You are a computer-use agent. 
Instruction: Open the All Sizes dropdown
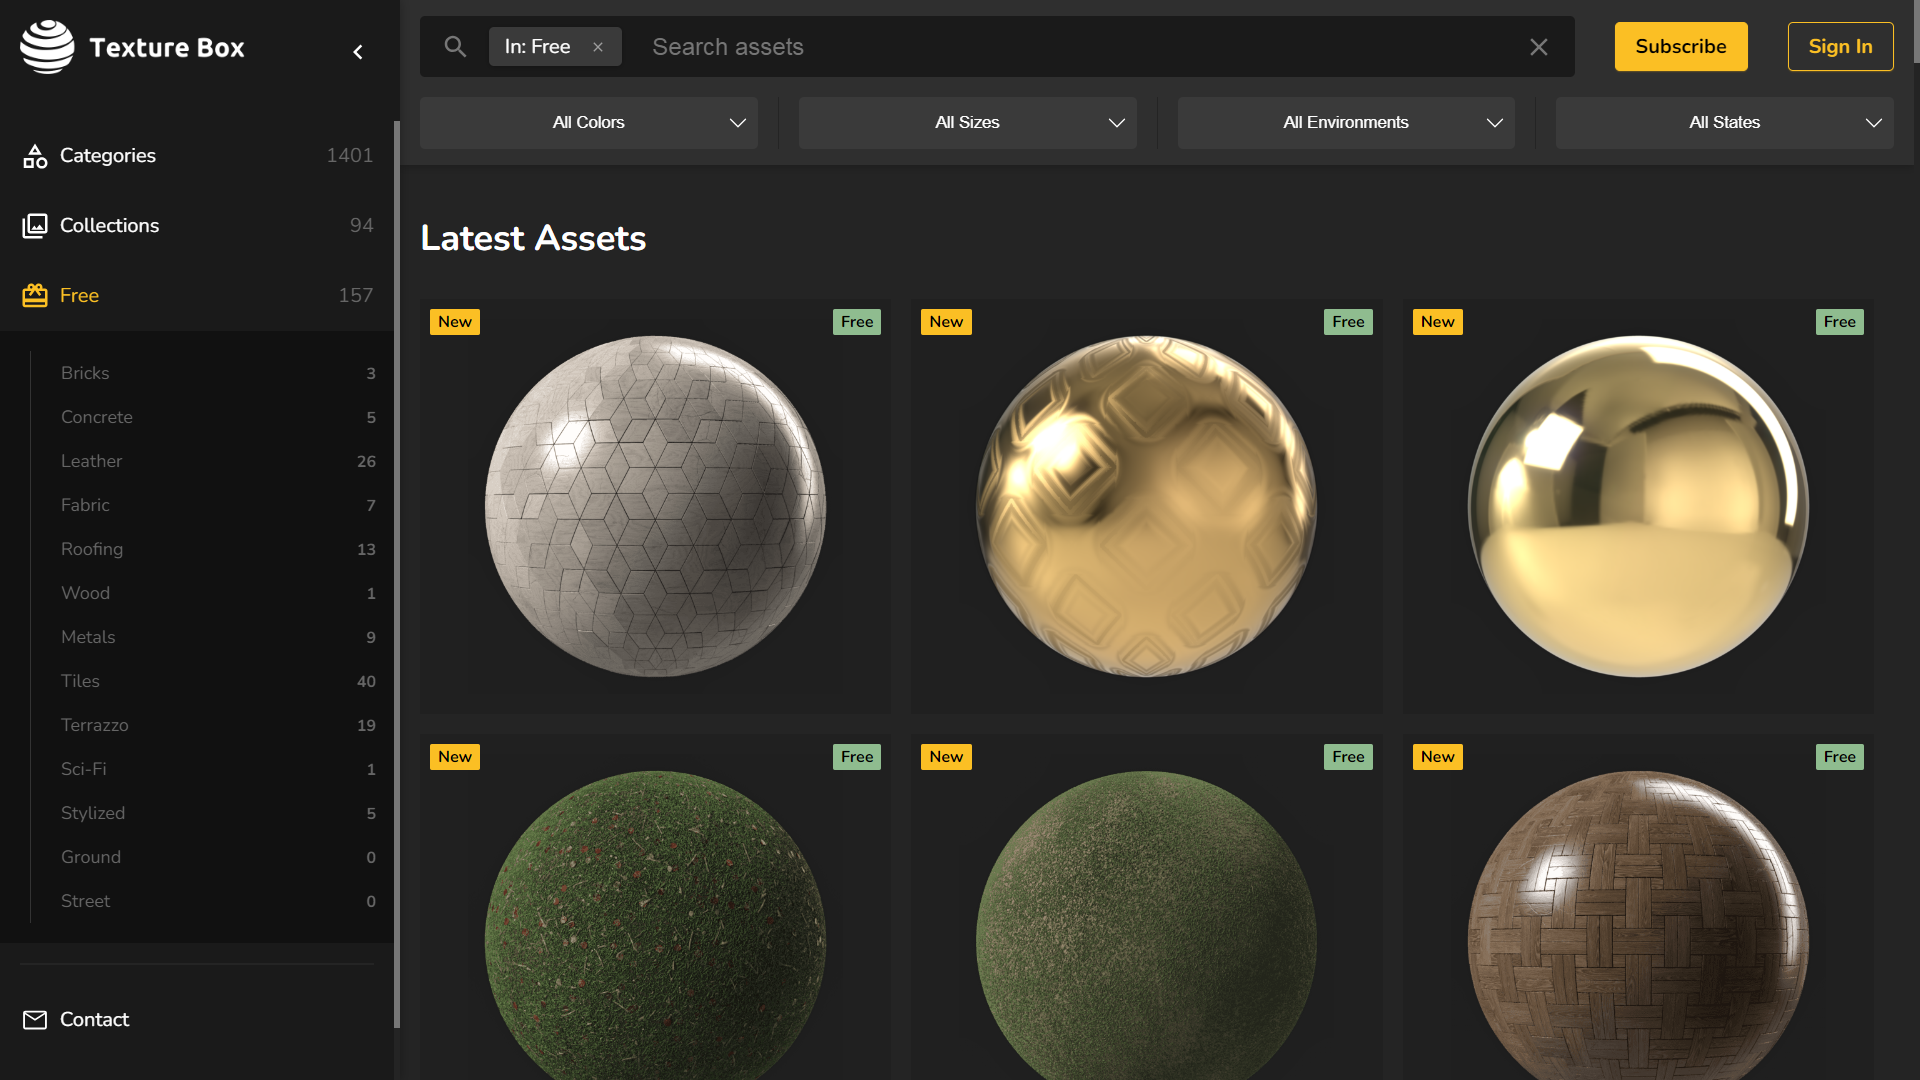coord(967,123)
